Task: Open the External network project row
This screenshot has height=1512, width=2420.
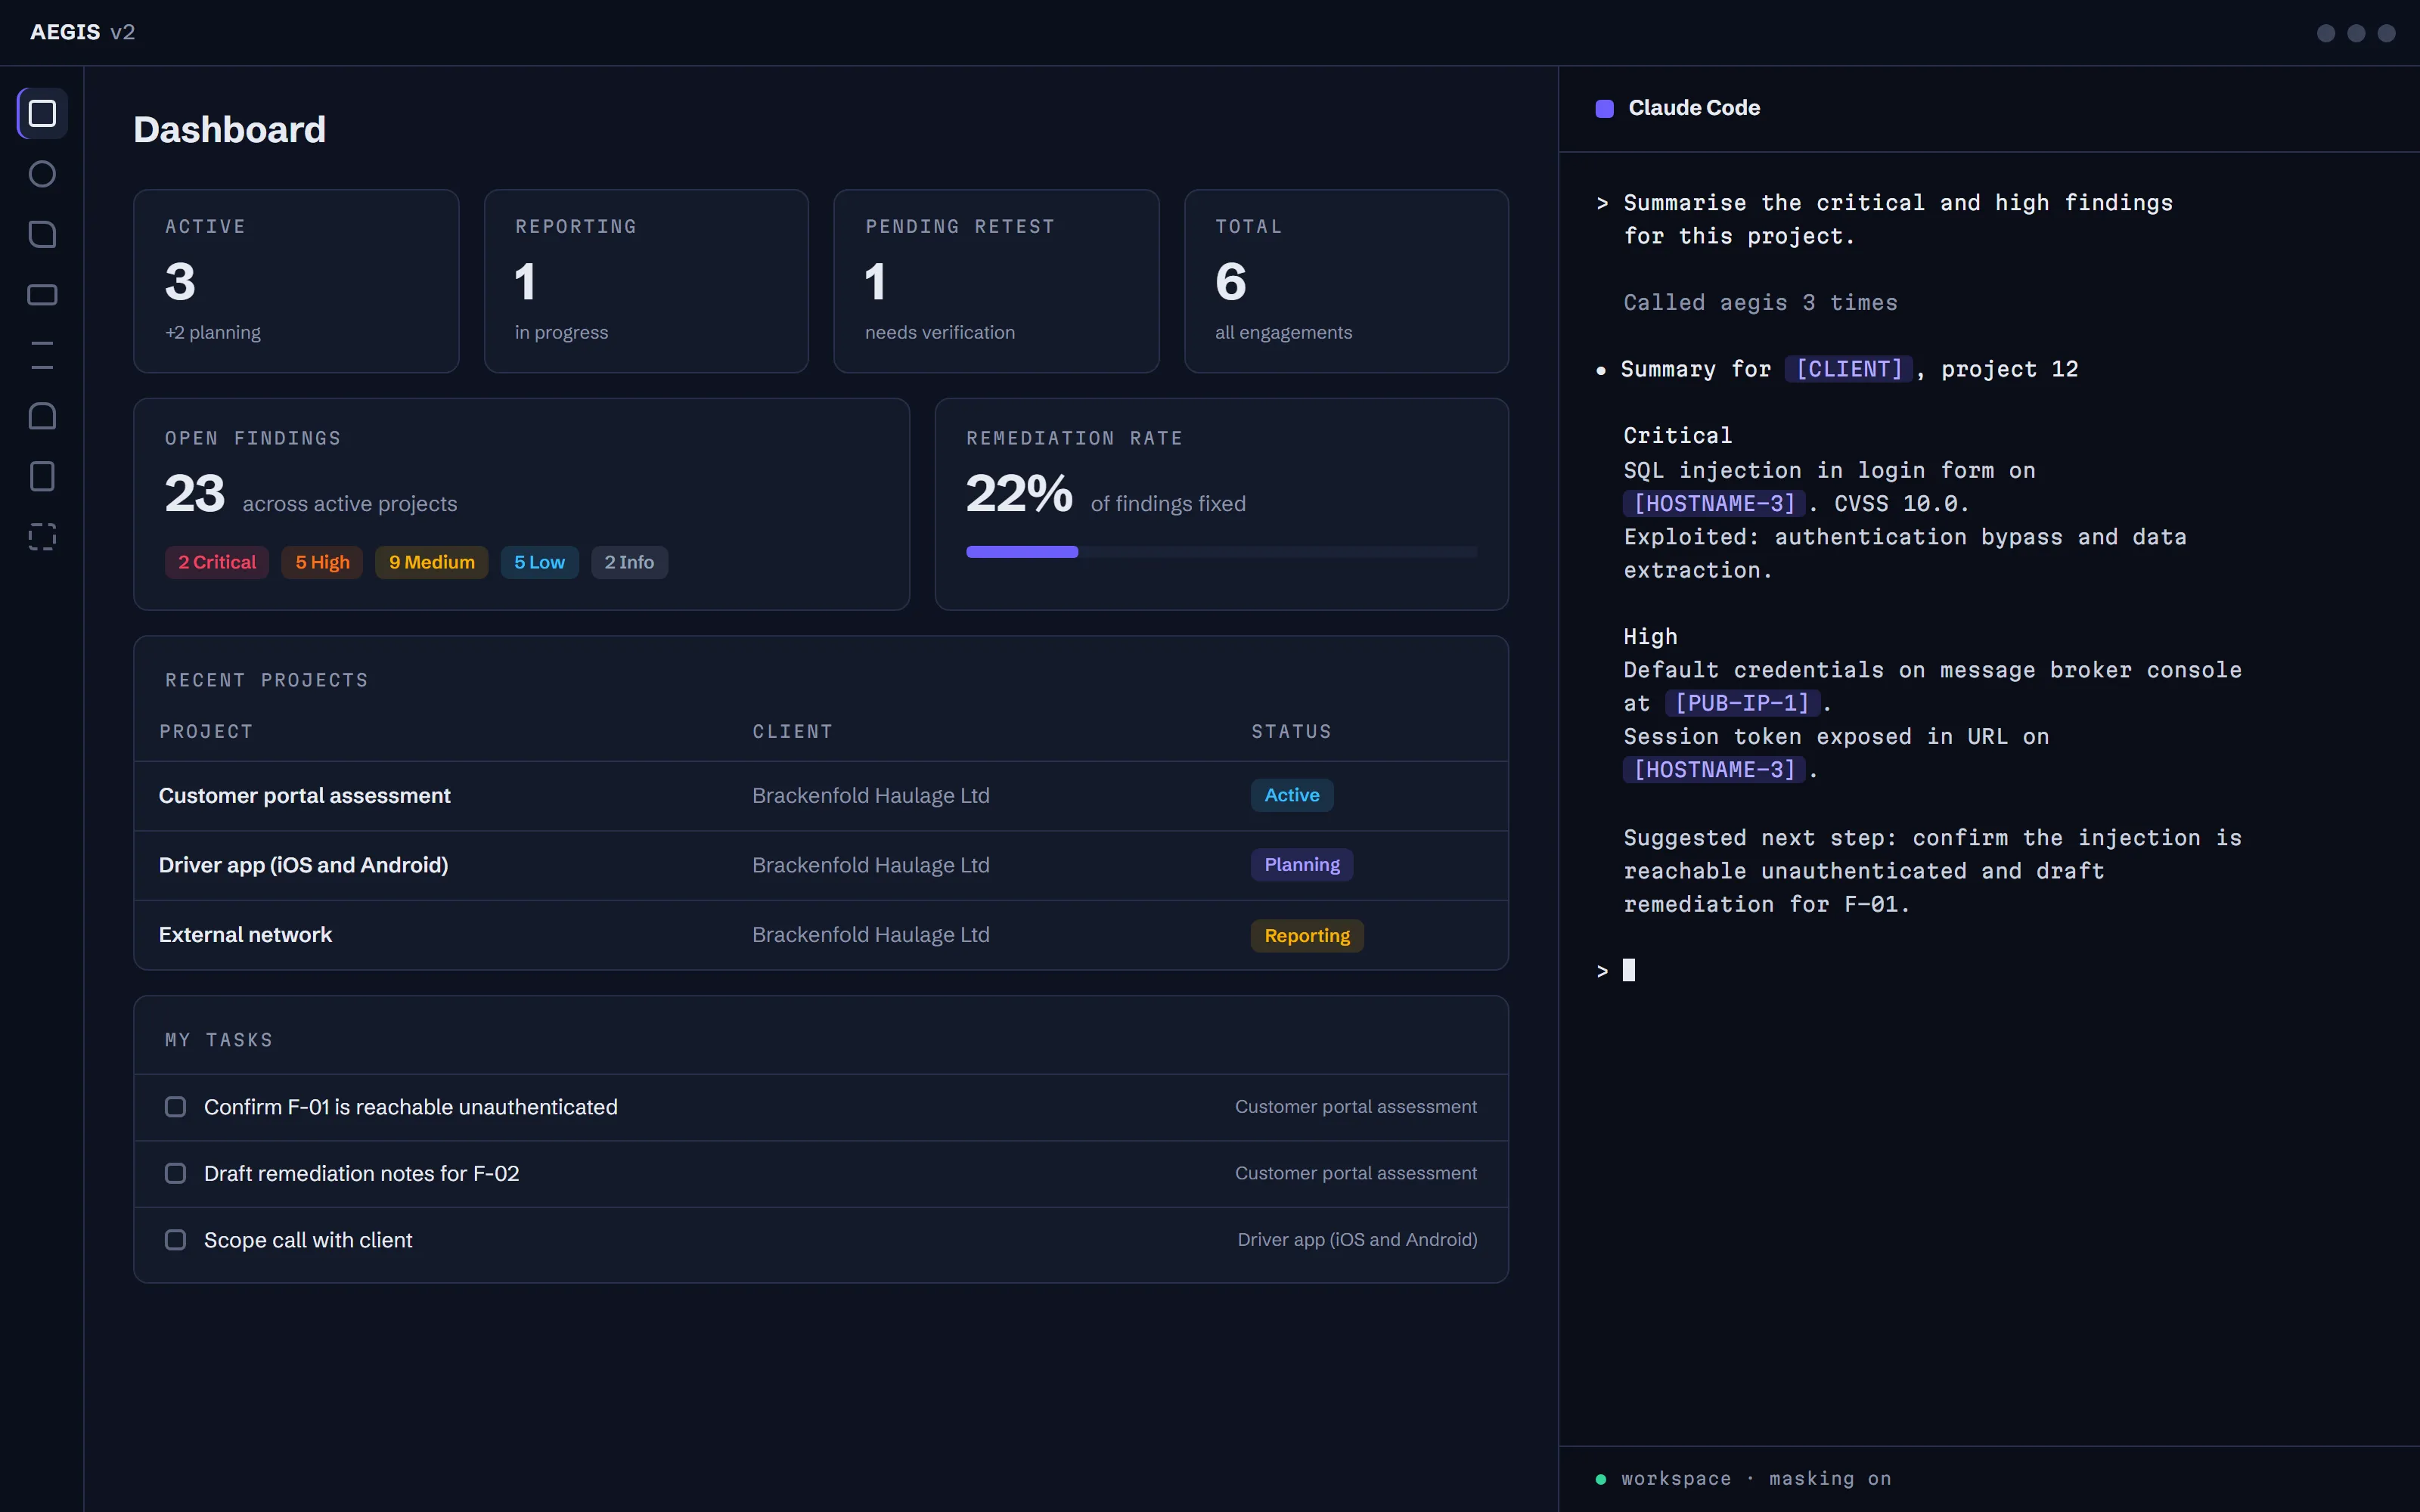Action: [x=820, y=935]
